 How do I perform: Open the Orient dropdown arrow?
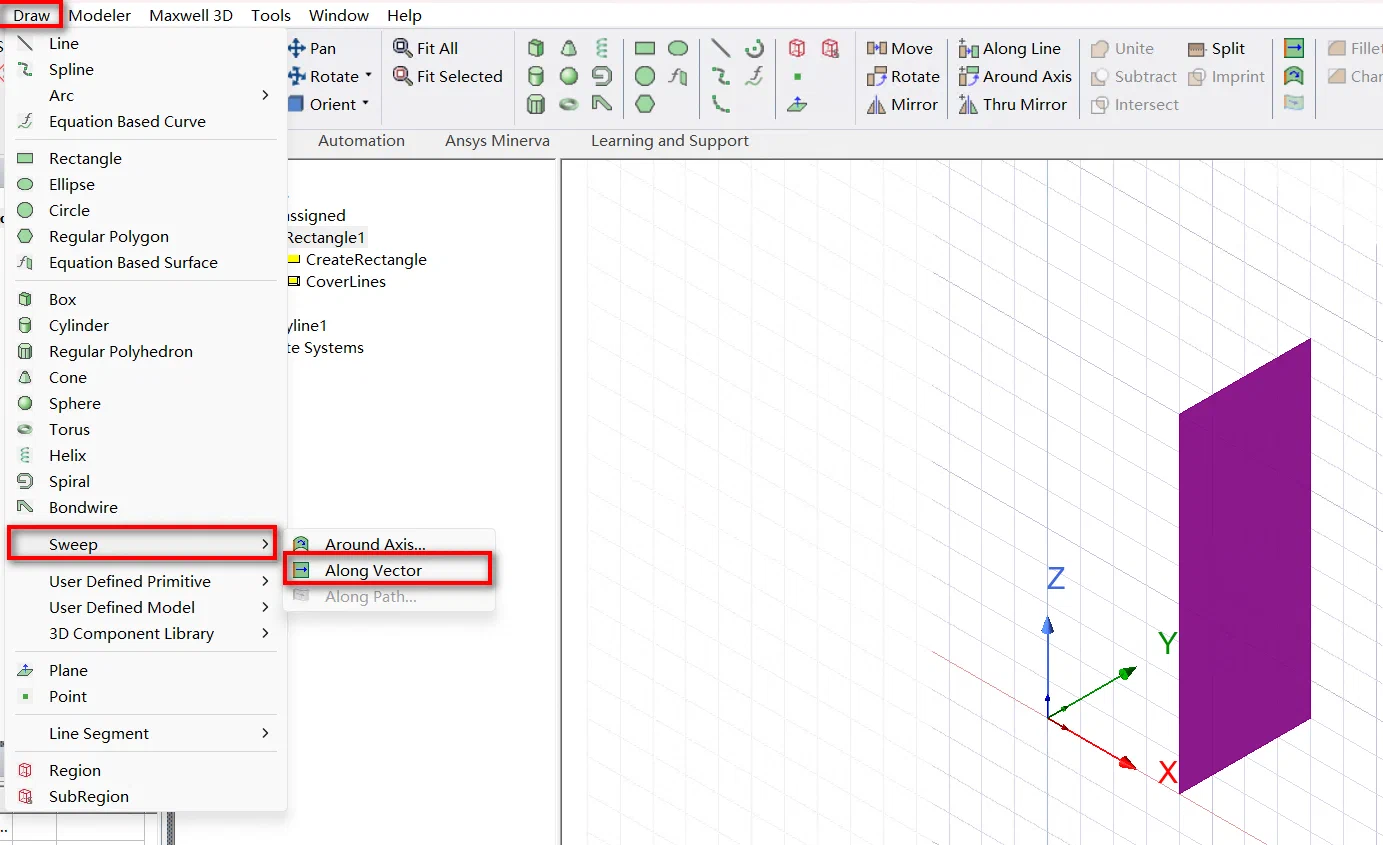point(365,104)
